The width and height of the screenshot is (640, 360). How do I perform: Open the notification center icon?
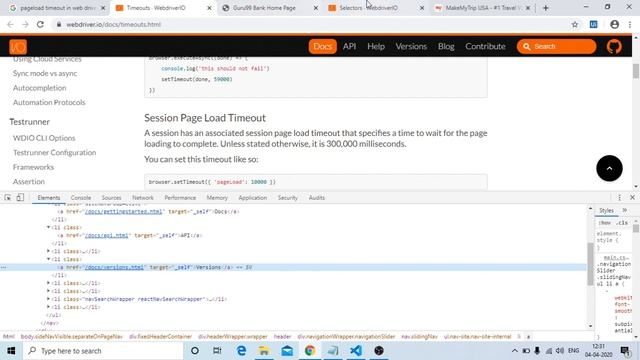624,351
